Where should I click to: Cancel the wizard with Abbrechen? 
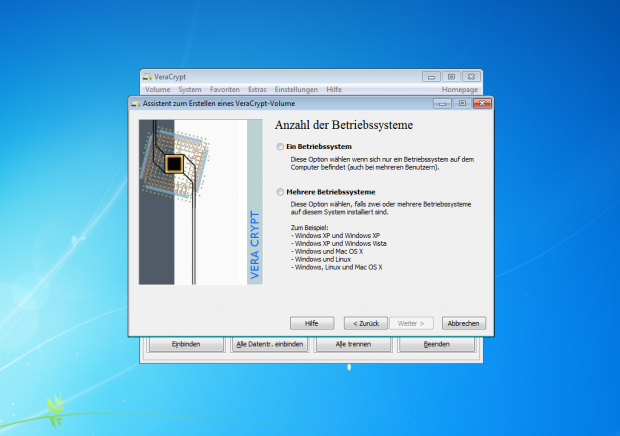click(x=463, y=323)
